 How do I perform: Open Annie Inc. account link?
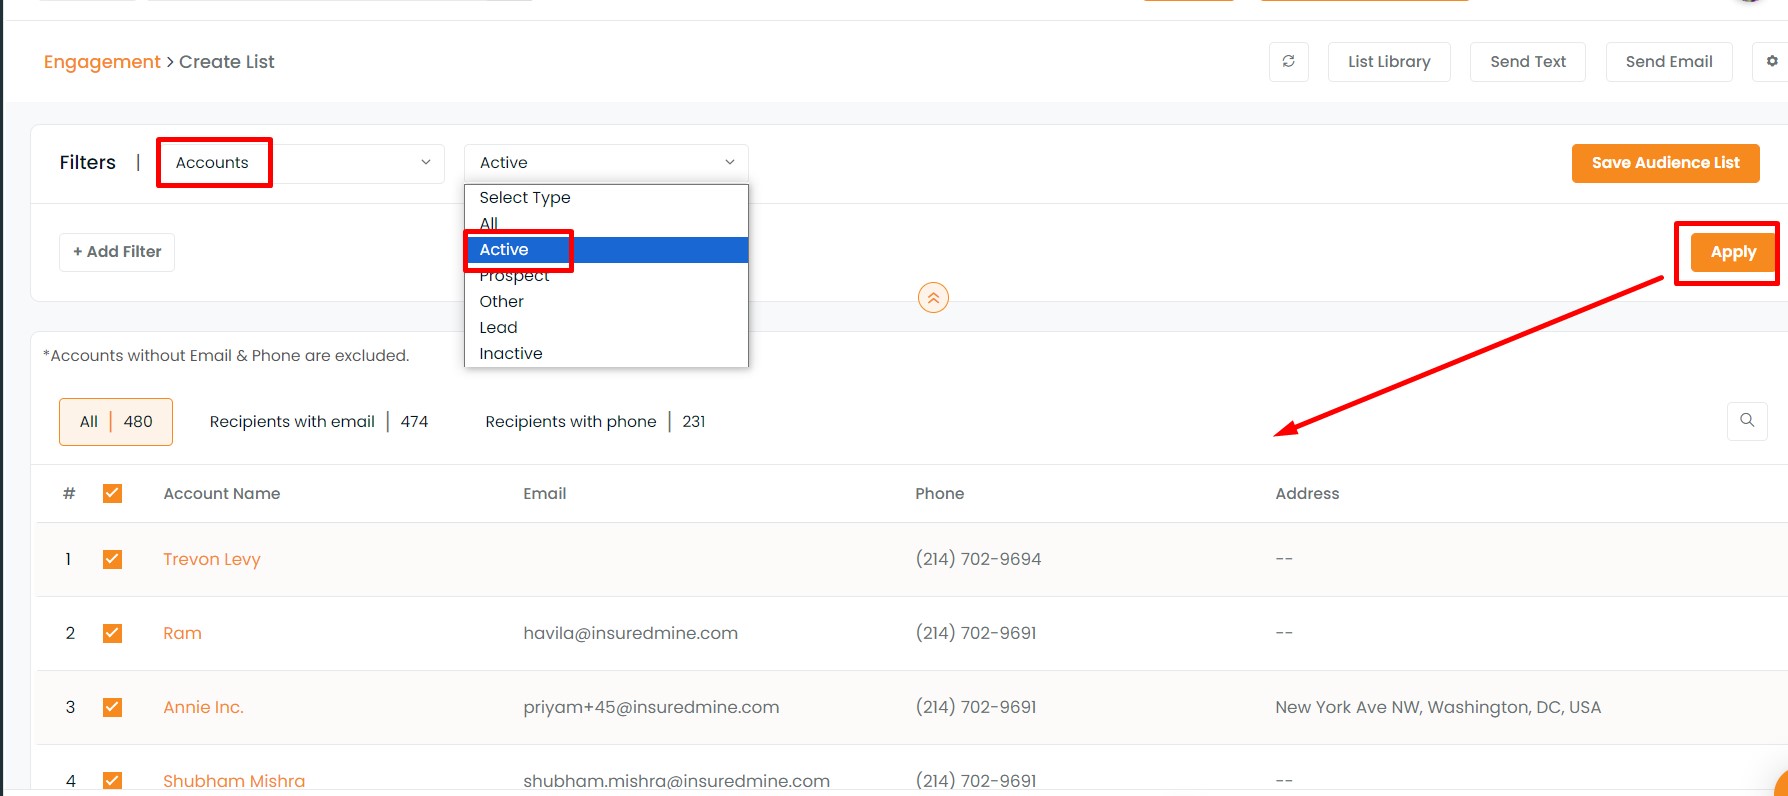pyautogui.click(x=203, y=707)
